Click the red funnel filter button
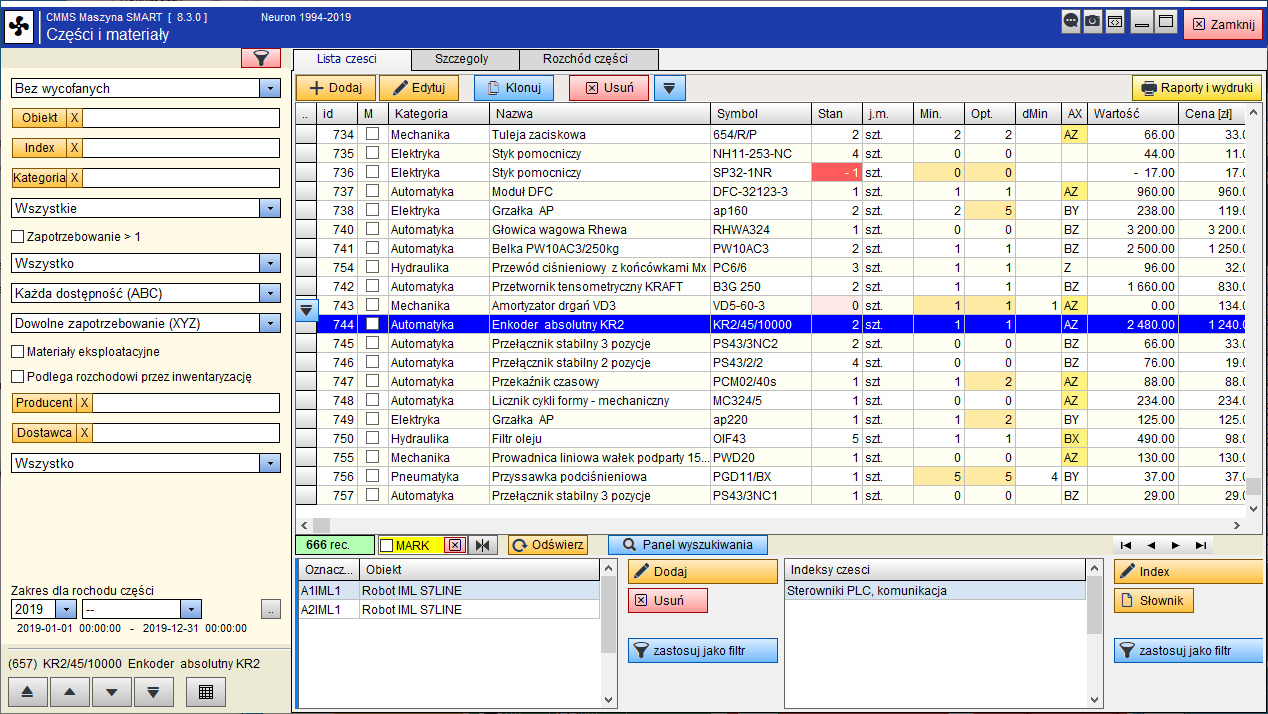This screenshot has width=1268, height=714. 261,58
